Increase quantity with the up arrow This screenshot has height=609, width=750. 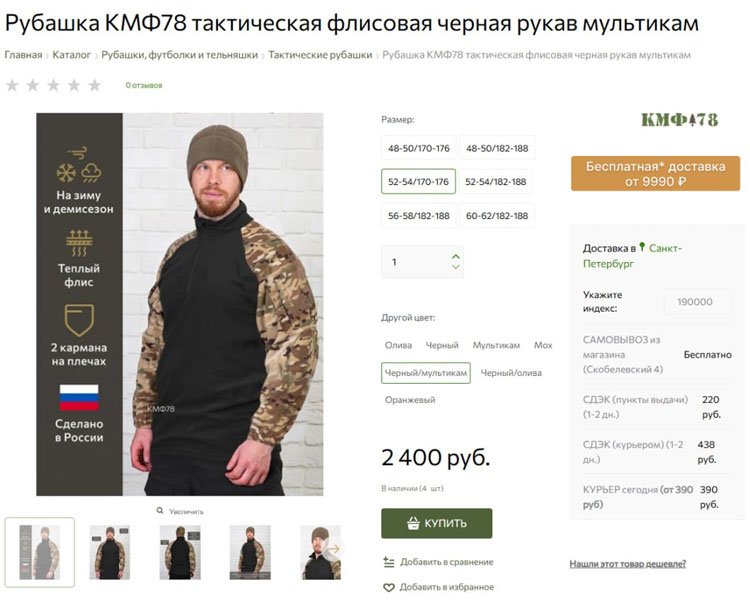[x=456, y=256]
